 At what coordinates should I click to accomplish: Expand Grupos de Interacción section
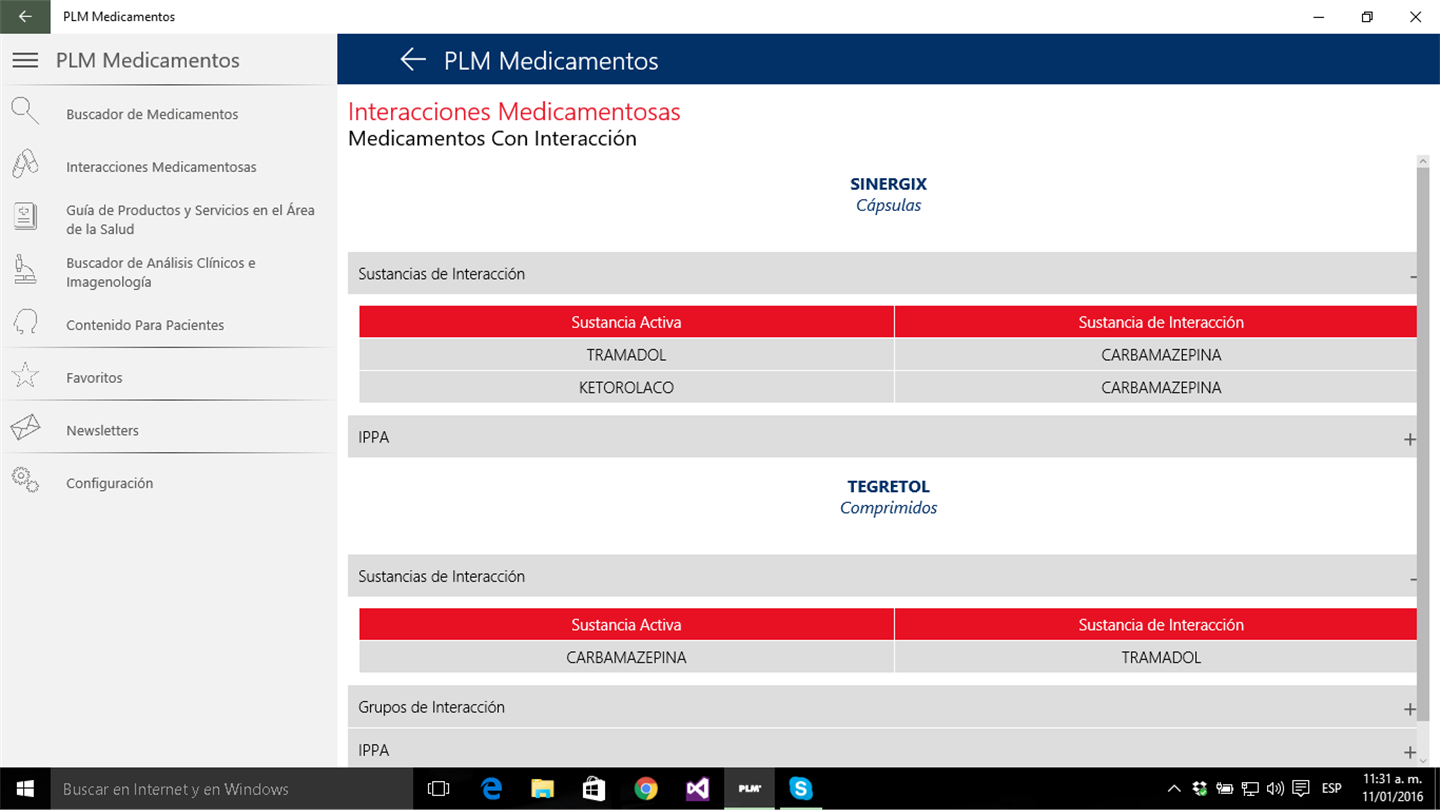tap(882, 707)
